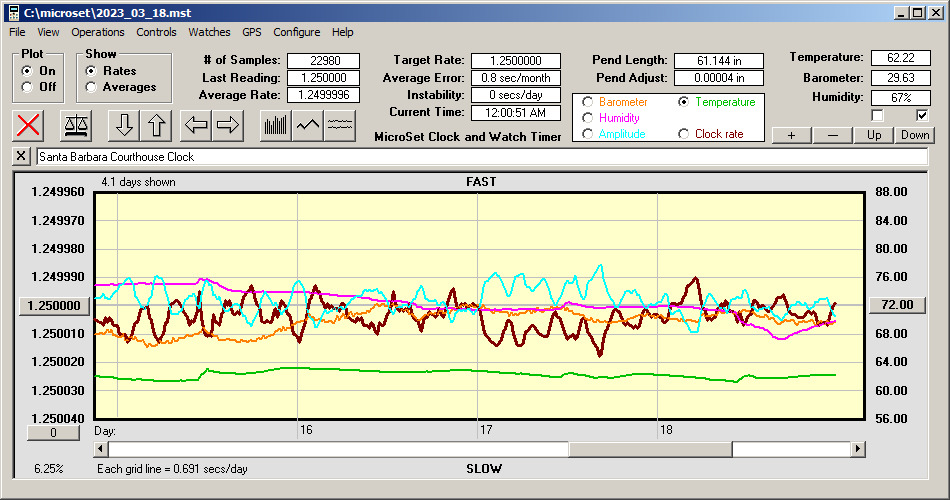950x500 pixels.
Task: Open the Operations menu
Action: 98,32
